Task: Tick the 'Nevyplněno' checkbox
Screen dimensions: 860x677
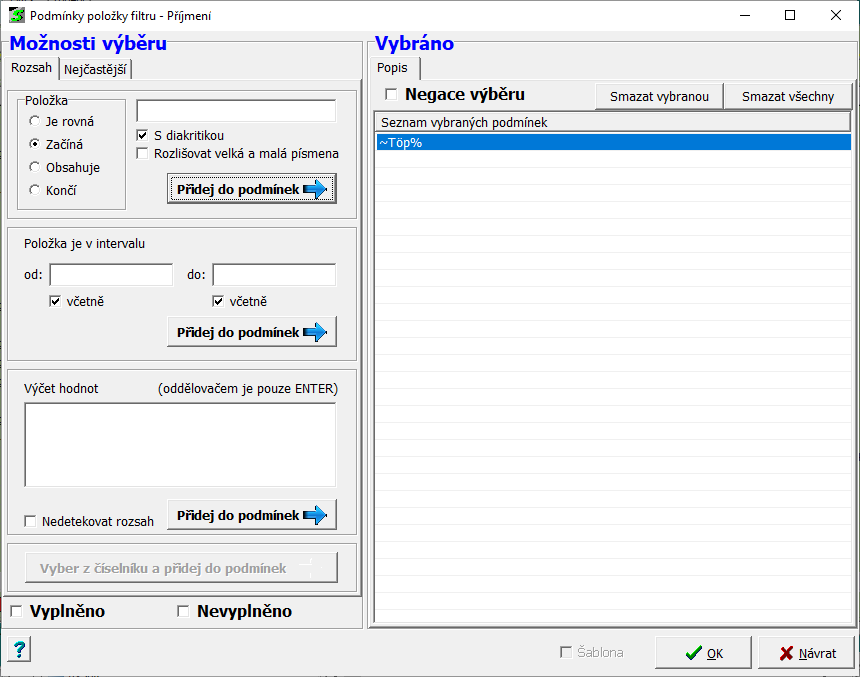Action: coord(183,611)
